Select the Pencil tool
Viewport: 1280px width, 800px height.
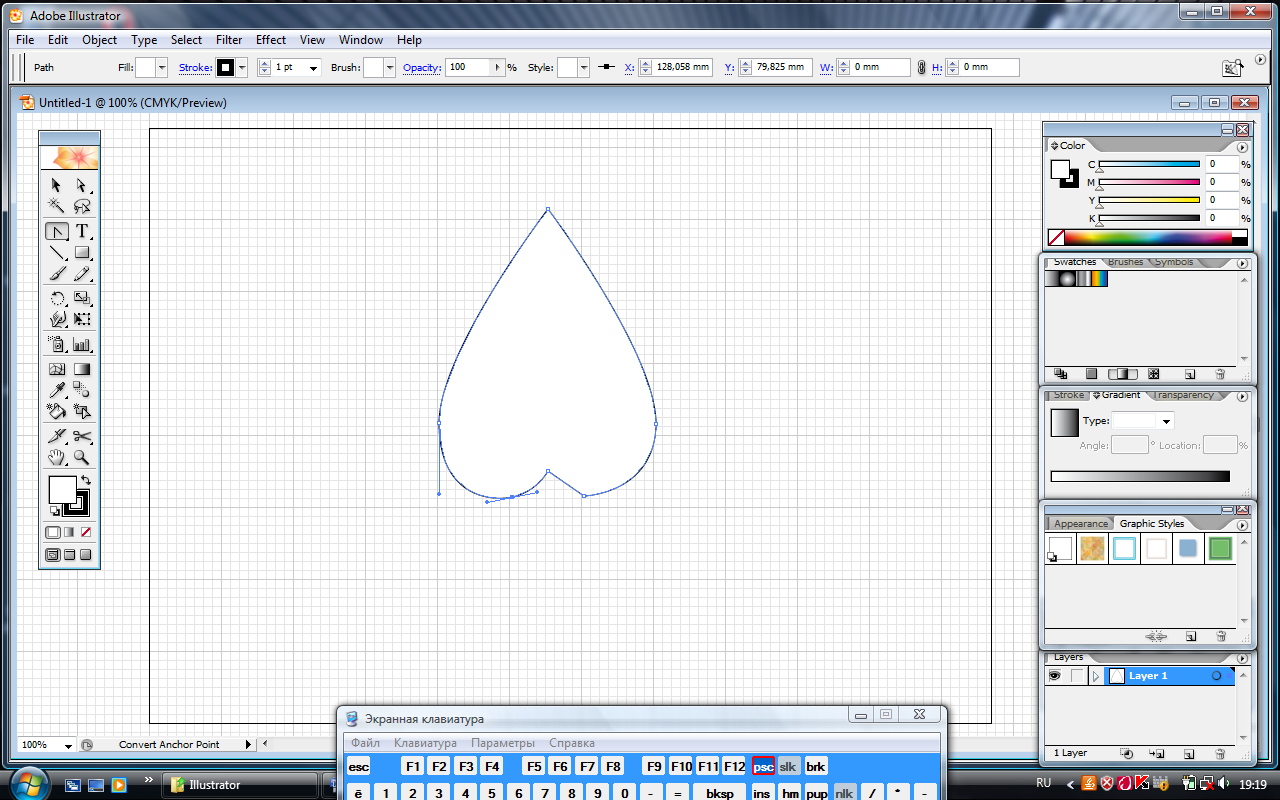click(x=82, y=273)
